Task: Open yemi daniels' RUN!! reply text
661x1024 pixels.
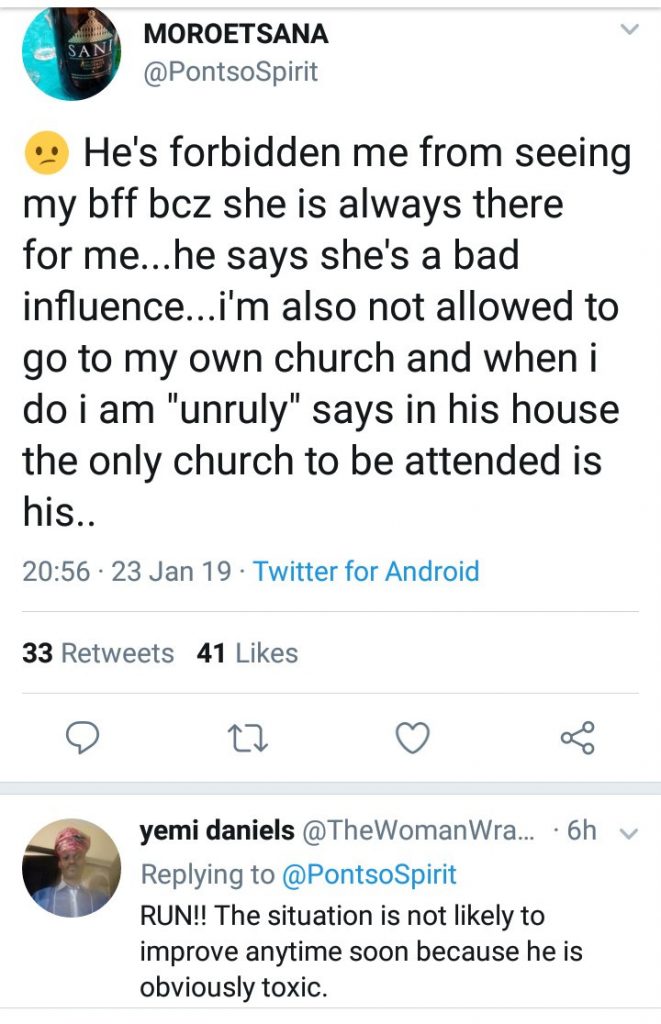Action: click(x=360, y=951)
